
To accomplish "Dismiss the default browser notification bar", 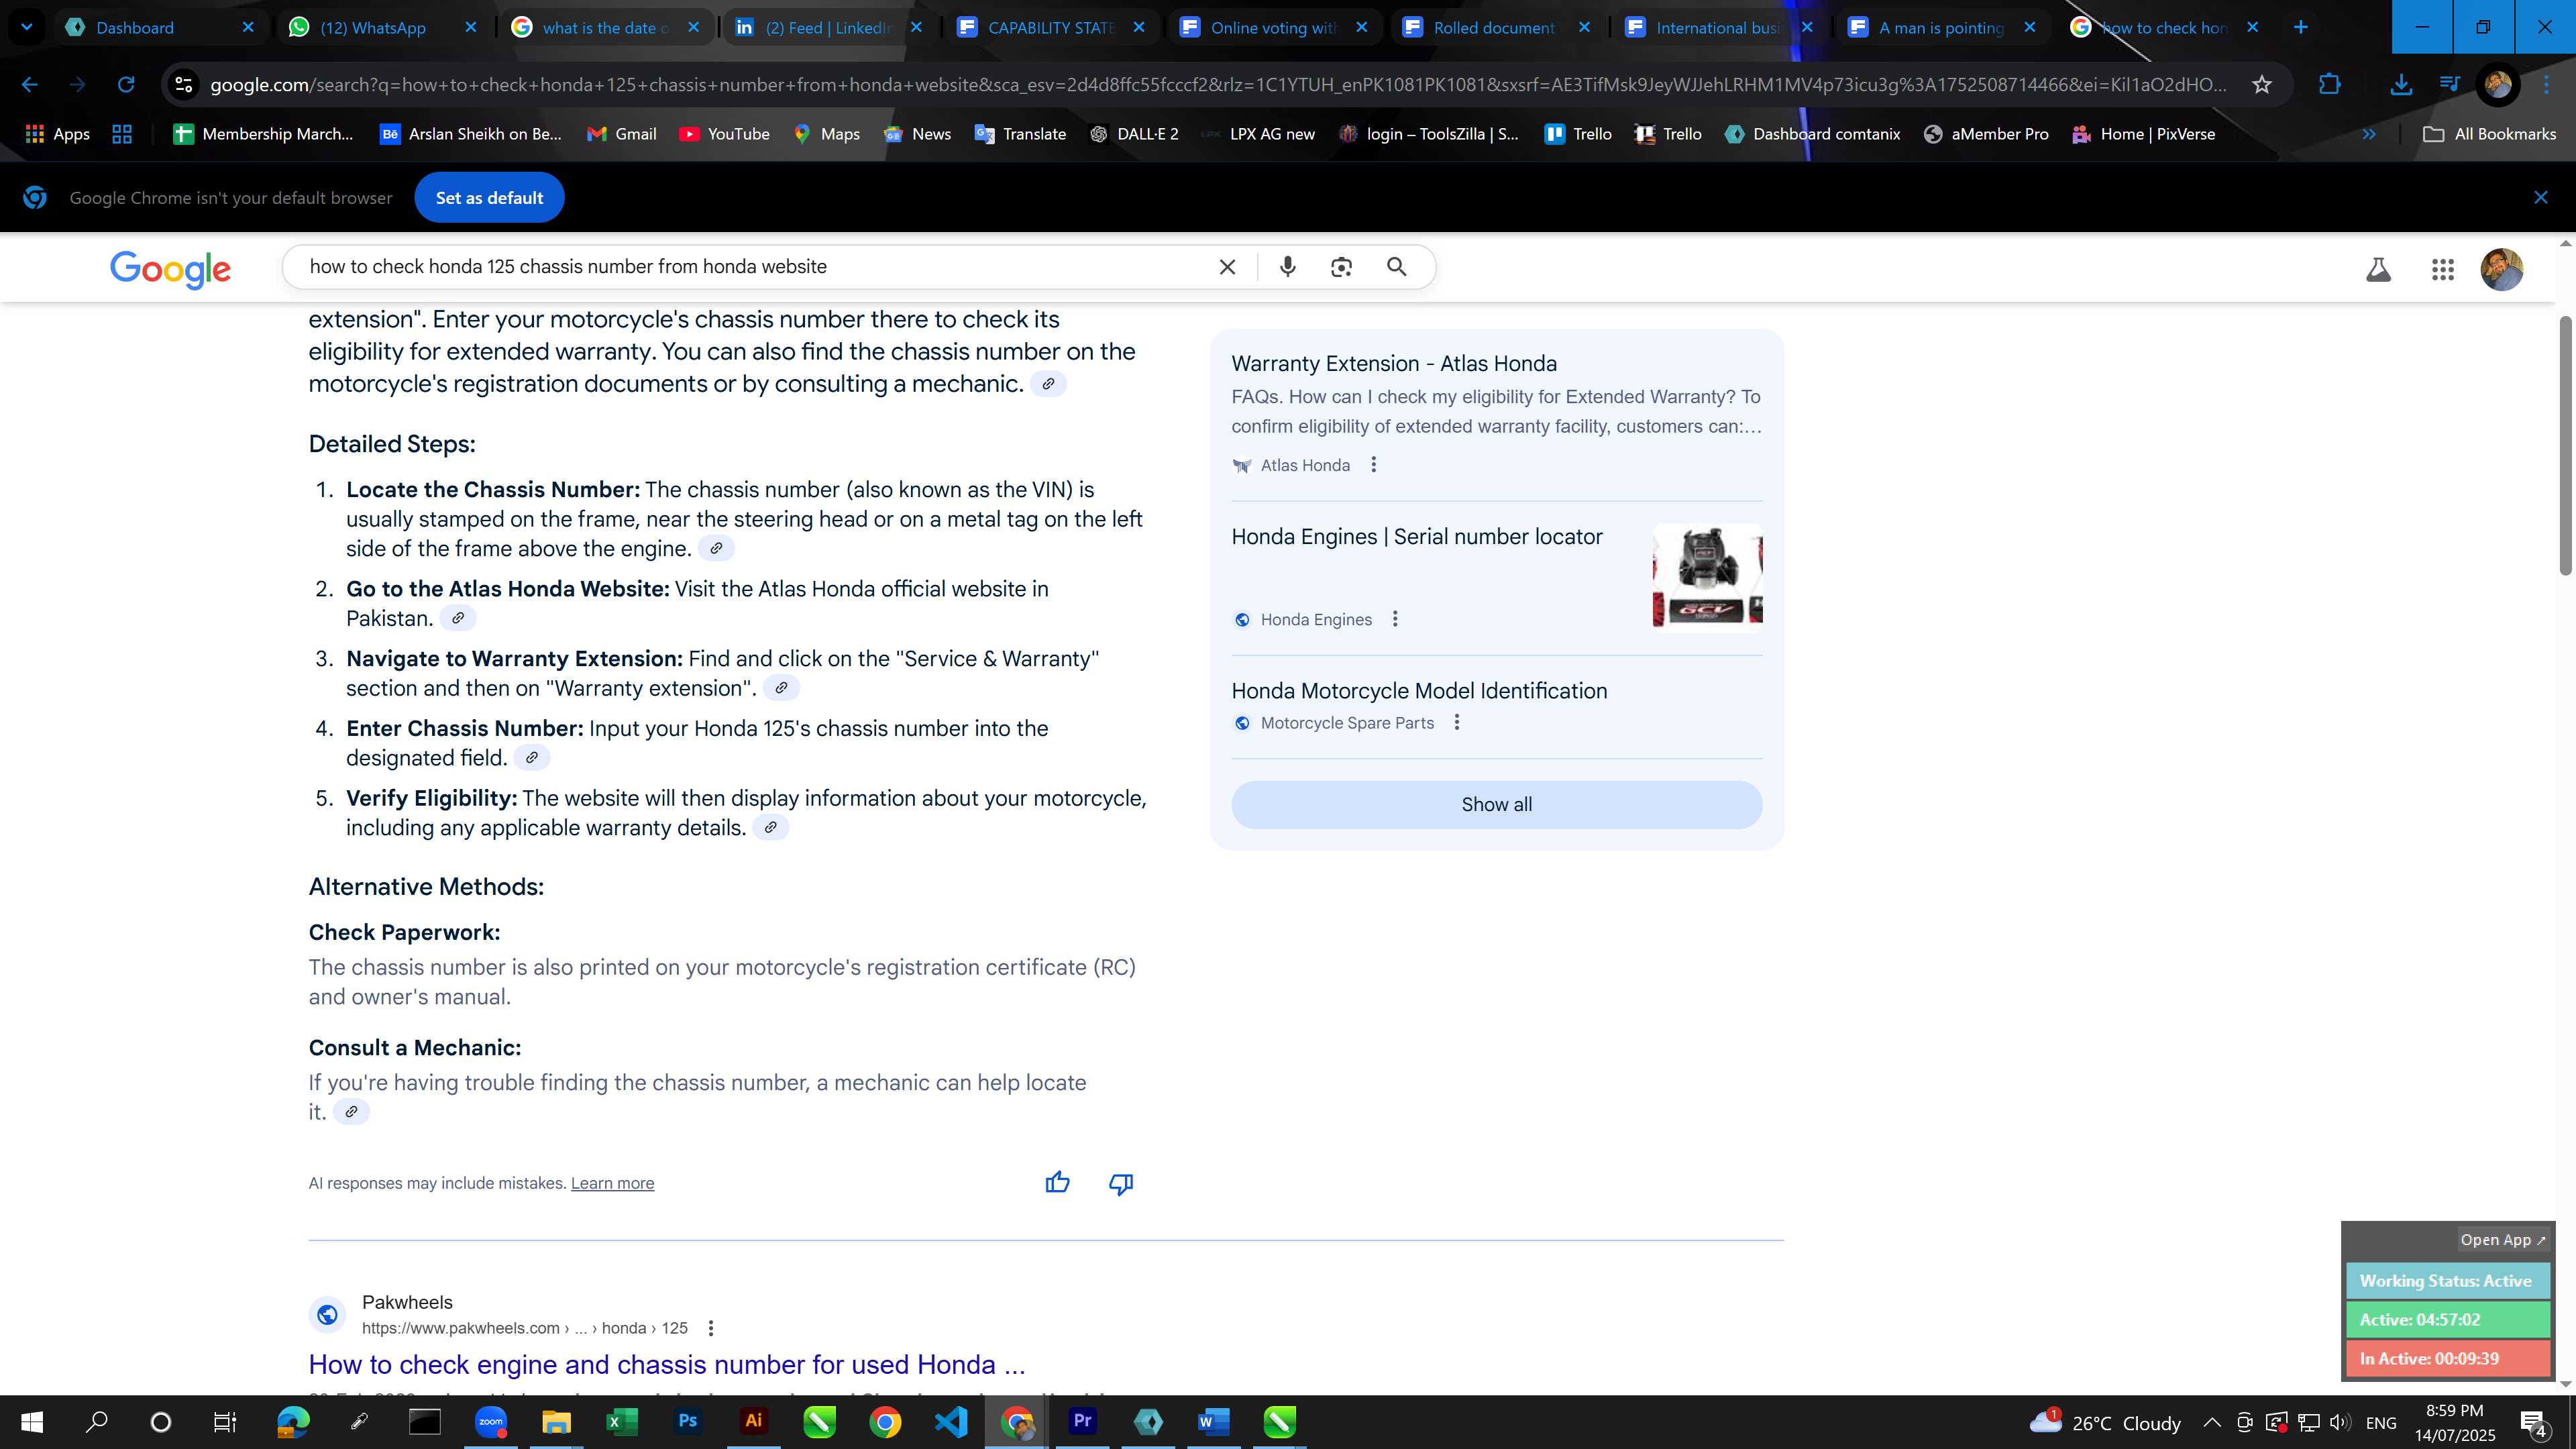I will (2540, 197).
